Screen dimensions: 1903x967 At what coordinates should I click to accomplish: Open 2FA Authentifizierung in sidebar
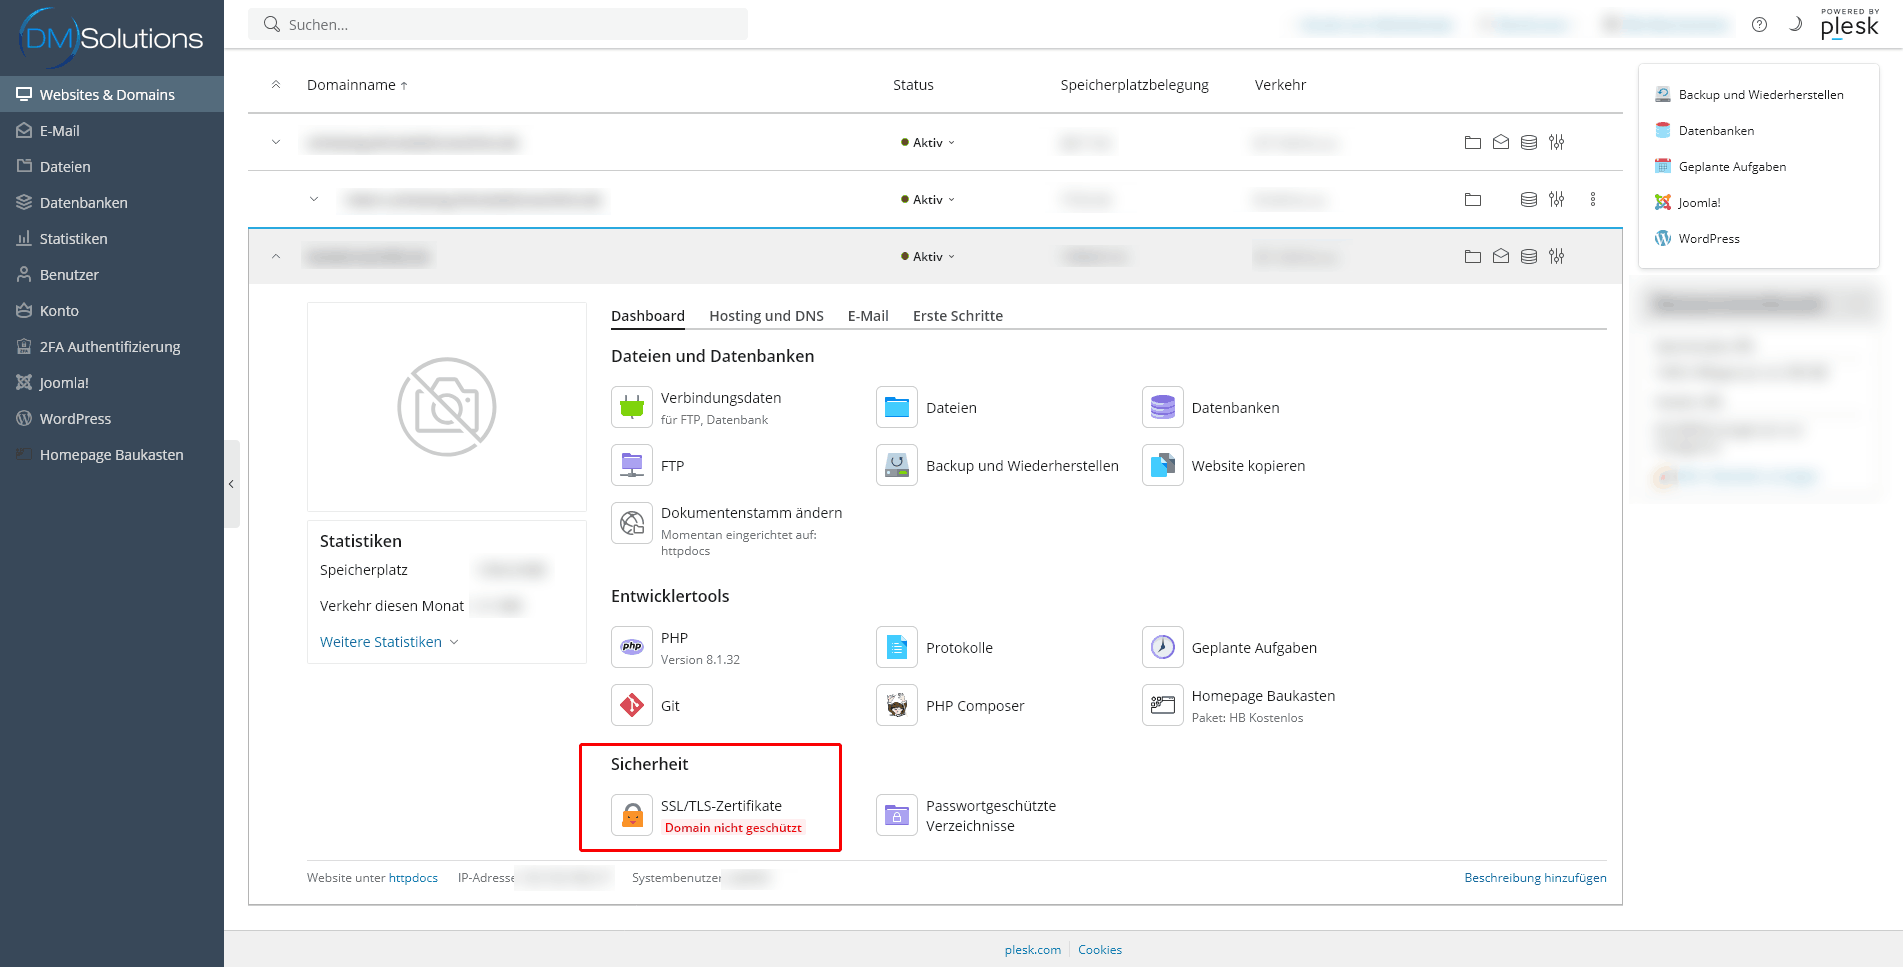[x=110, y=347]
